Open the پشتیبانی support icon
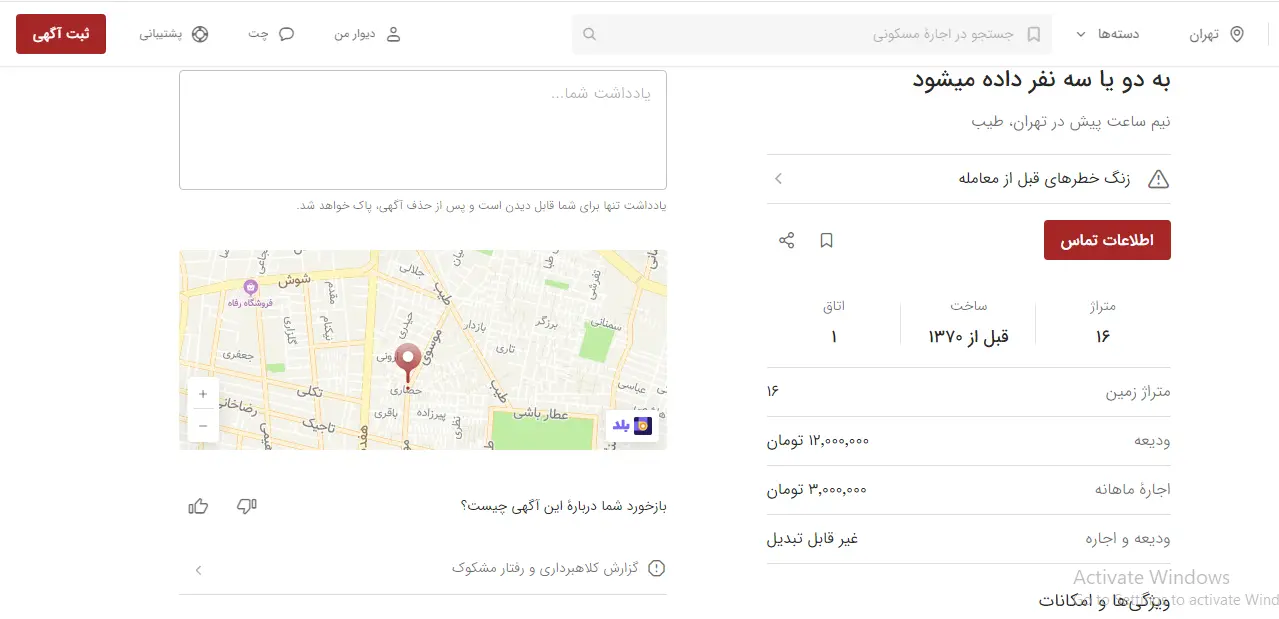Viewport: 1279px width, 619px height. (200, 33)
